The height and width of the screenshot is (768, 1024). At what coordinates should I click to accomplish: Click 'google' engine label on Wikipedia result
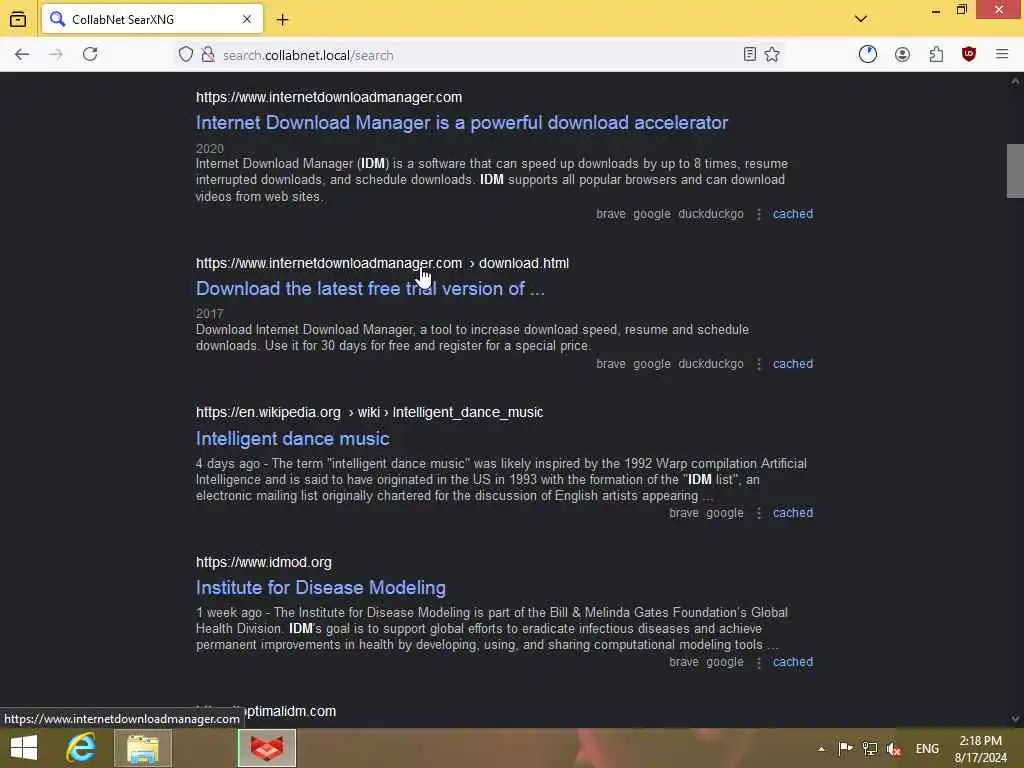tap(724, 513)
